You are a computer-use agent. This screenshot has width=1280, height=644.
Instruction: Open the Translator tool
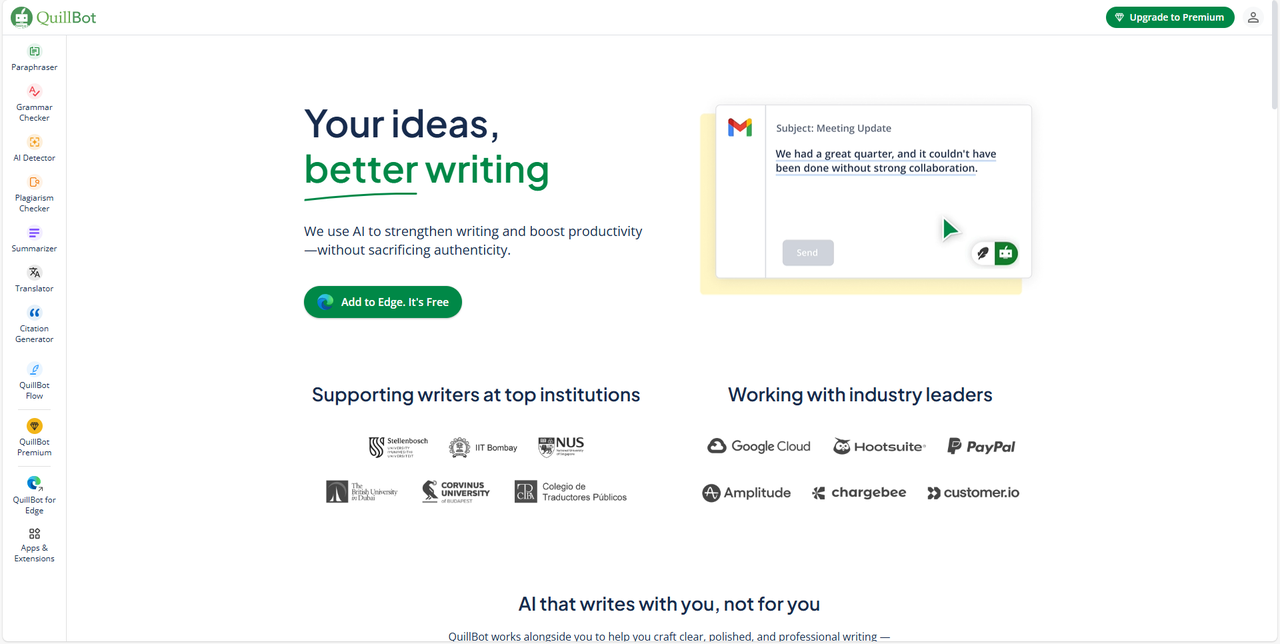pos(34,280)
